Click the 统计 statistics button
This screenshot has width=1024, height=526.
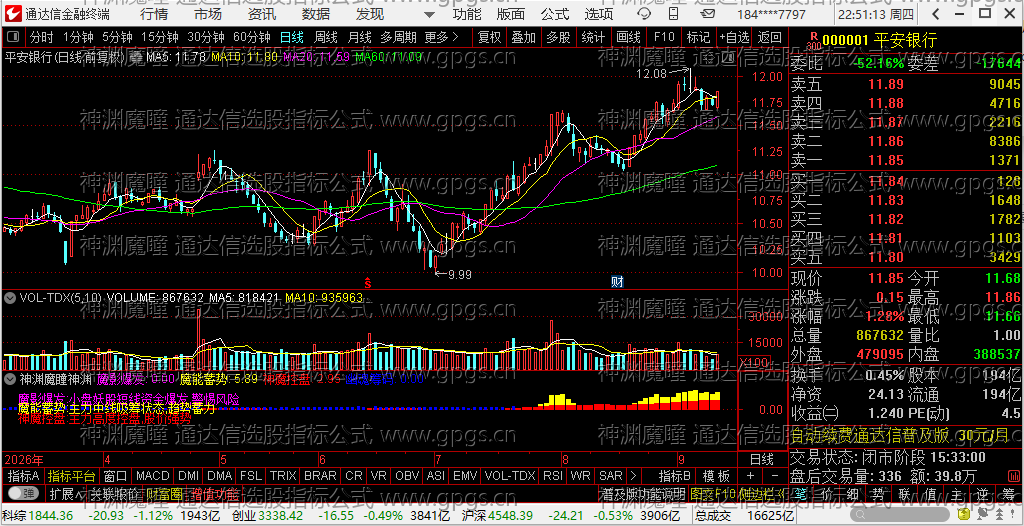click(x=593, y=37)
